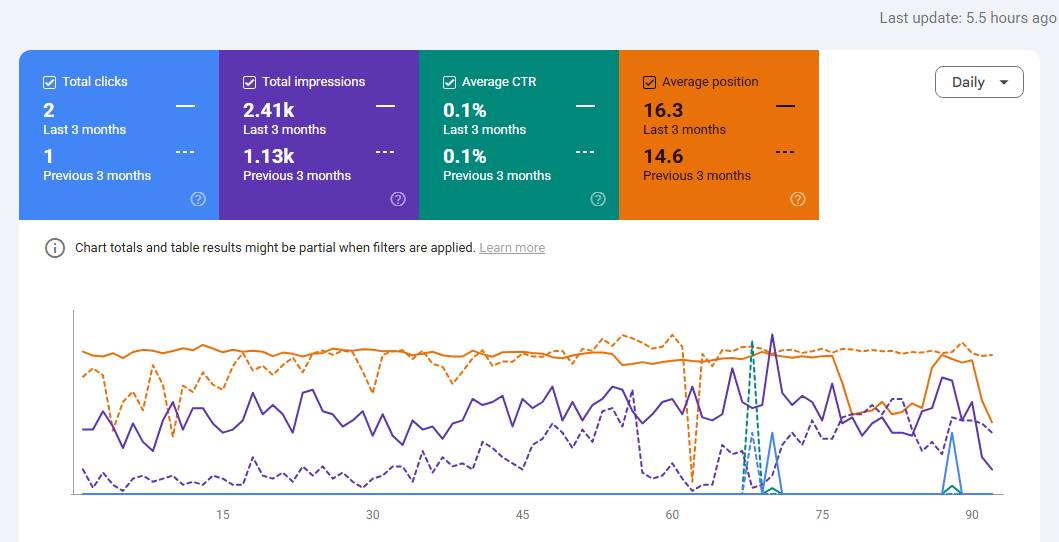The image size is (1059, 542).
Task: Open the Daily granularity dropdown
Action: tap(979, 82)
